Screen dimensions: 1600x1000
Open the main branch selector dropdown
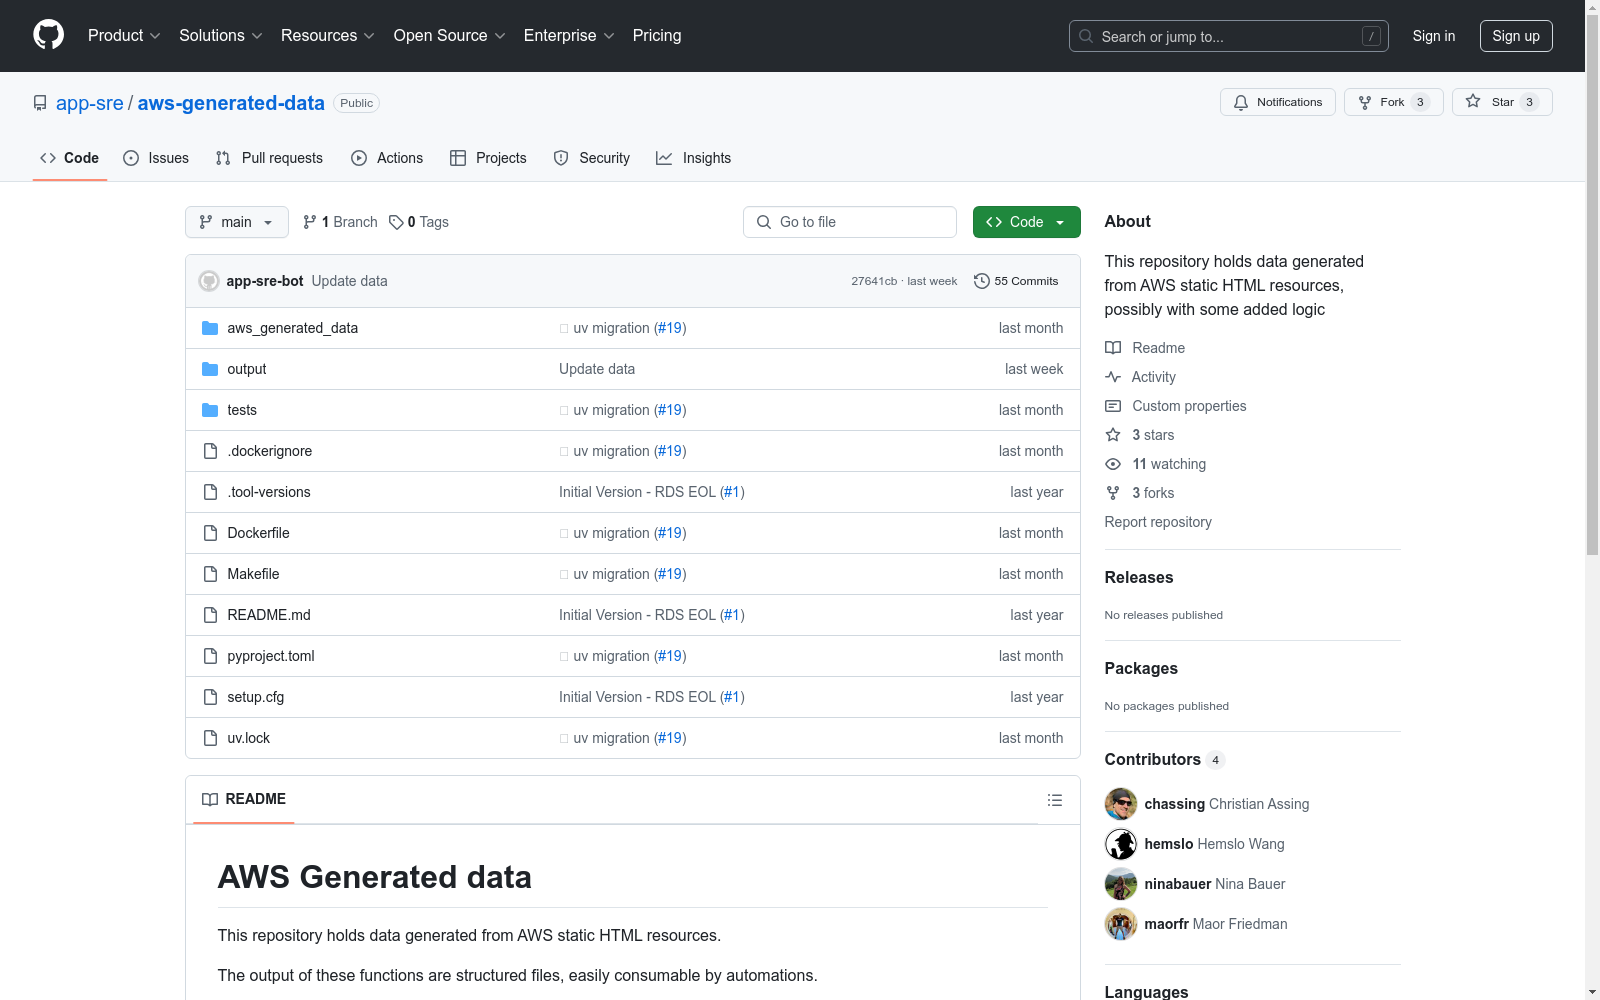point(237,222)
